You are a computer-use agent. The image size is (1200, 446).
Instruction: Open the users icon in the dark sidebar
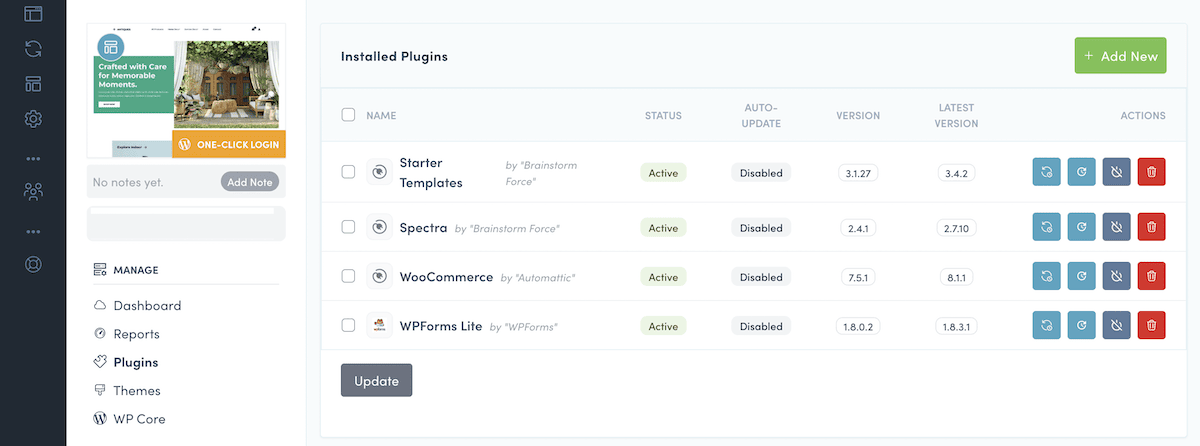(x=33, y=192)
